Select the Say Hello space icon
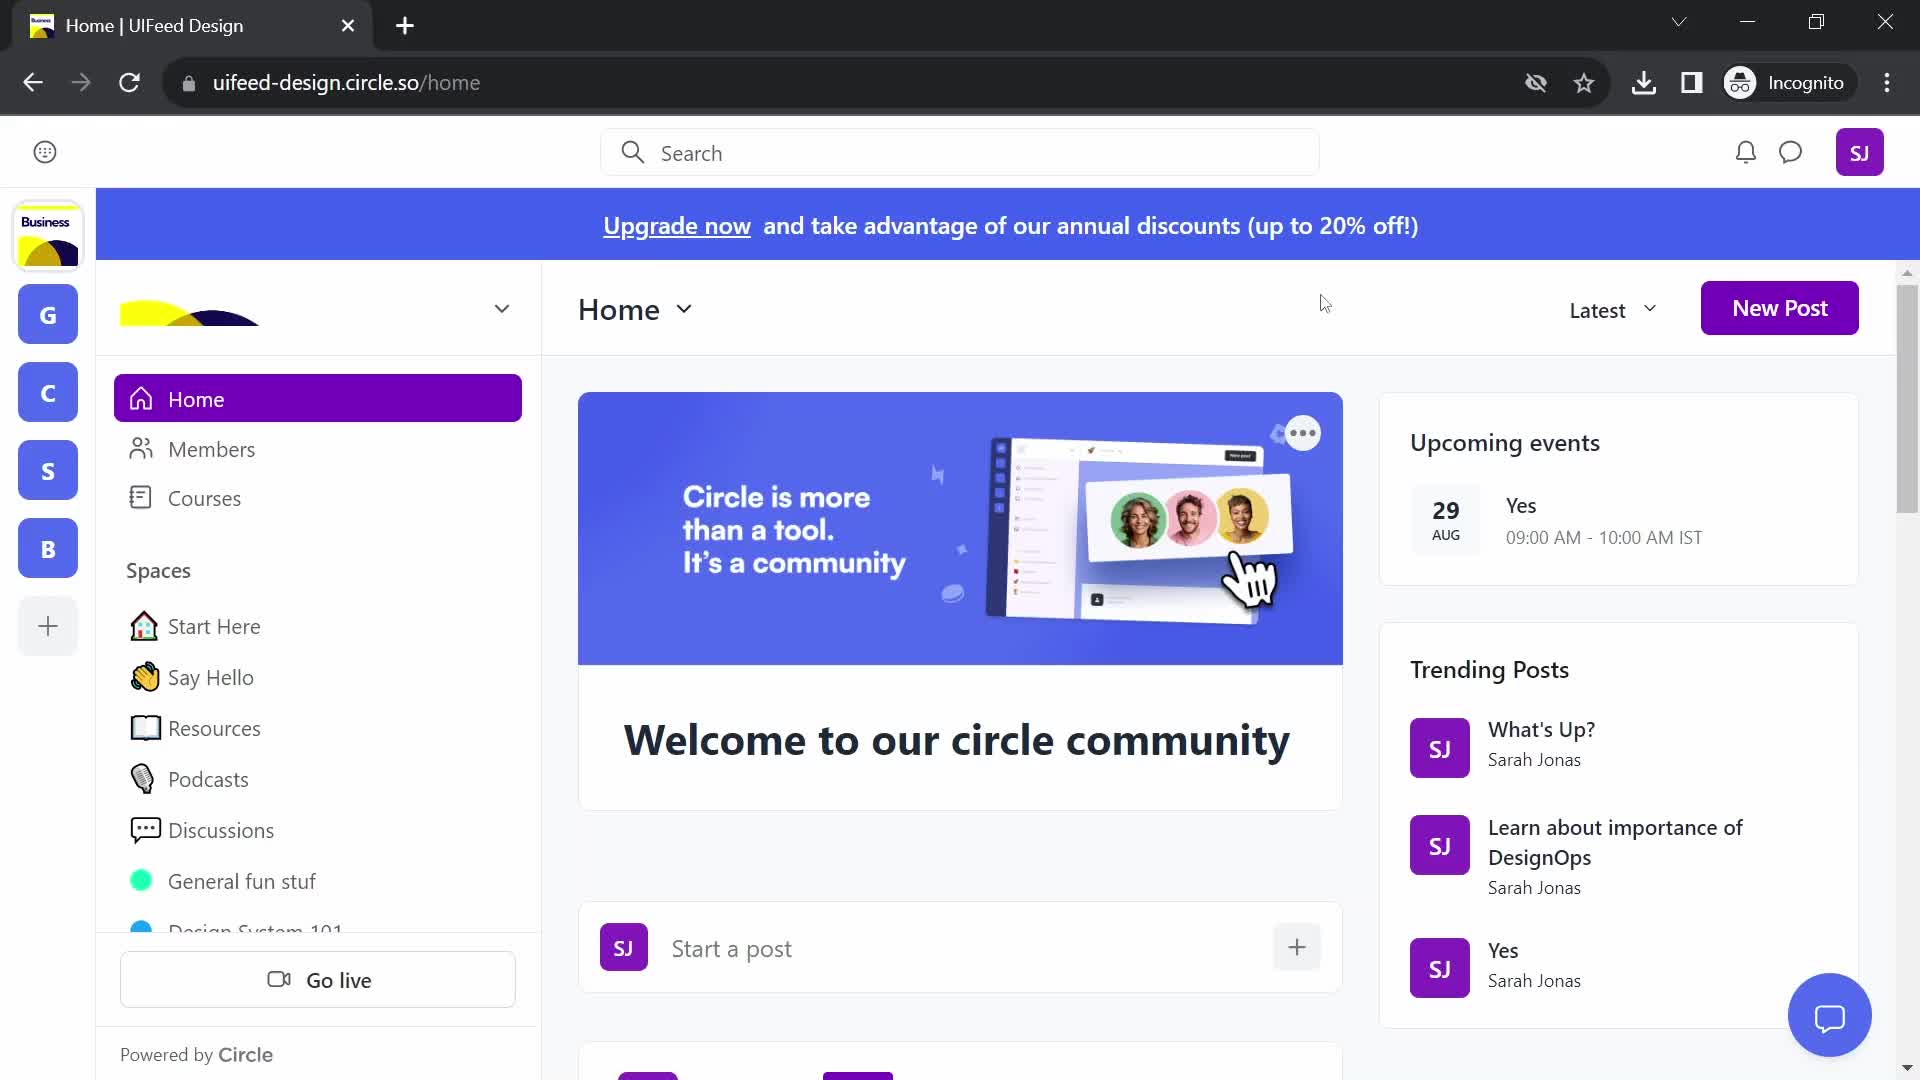This screenshot has height=1080, width=1920. [144, 676]
